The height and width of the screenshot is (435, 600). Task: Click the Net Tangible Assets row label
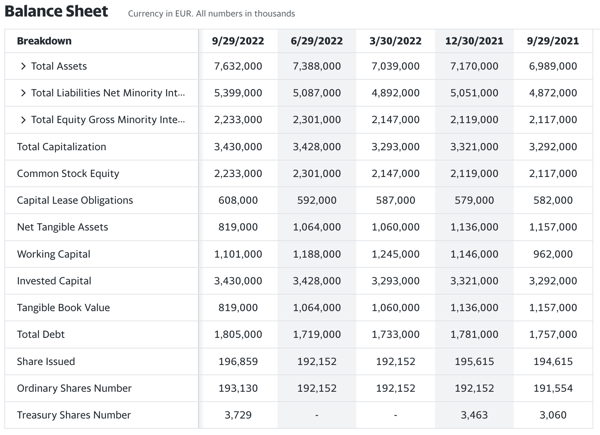pos(63,227)
